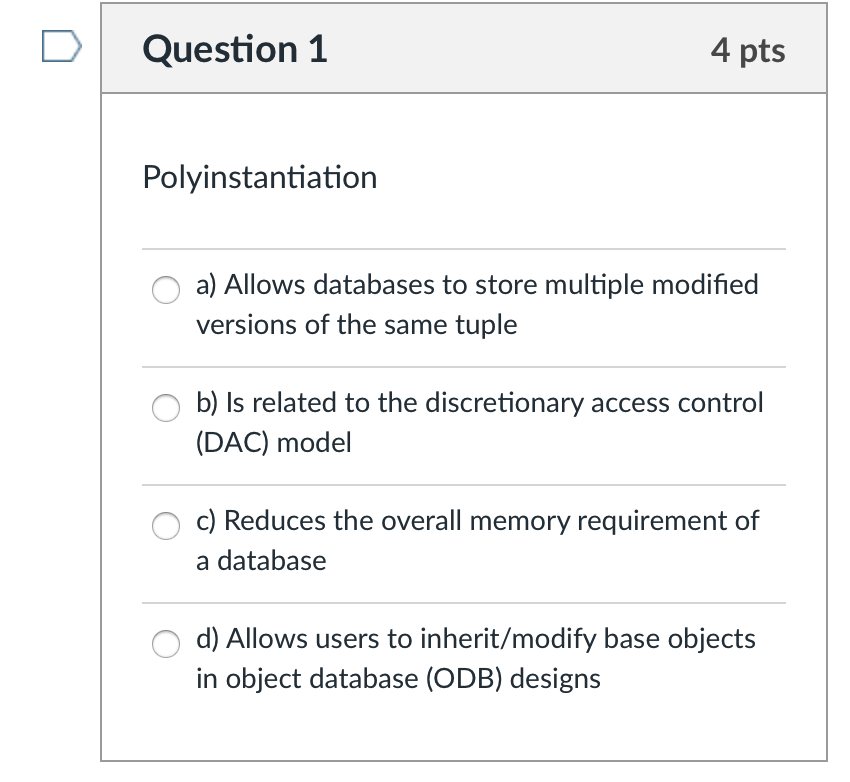850x782 pixels.
Task: Click the text of option b
Action: (477, 422)
